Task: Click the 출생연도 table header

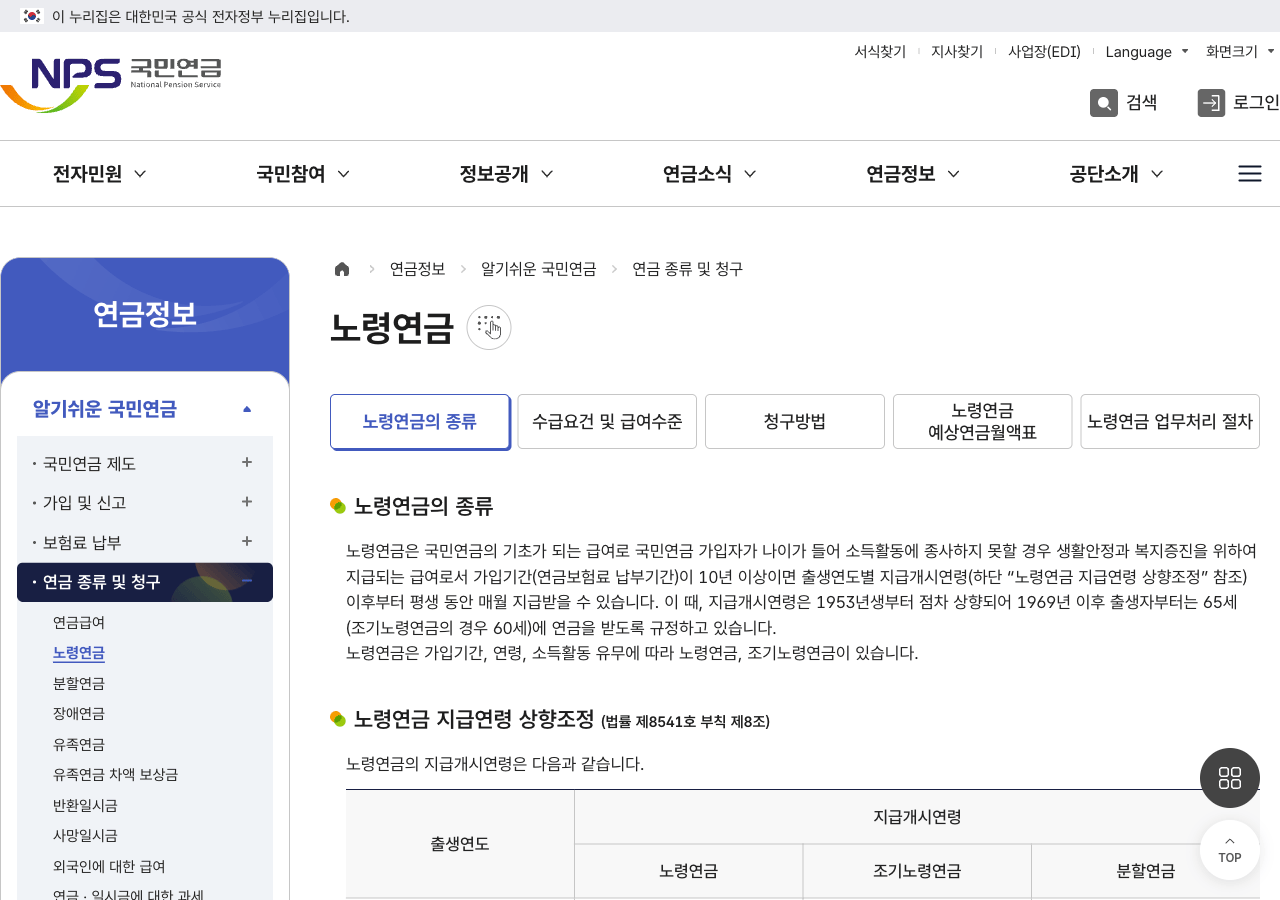Action: tap(460, 843)
